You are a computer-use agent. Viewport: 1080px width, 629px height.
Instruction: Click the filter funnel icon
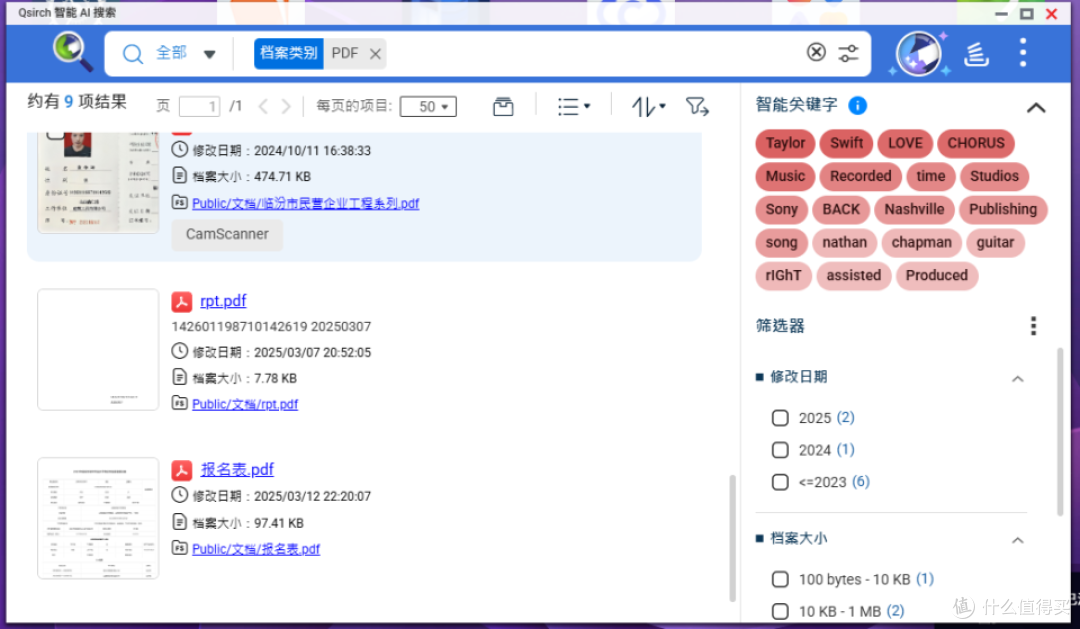(697, 106)
